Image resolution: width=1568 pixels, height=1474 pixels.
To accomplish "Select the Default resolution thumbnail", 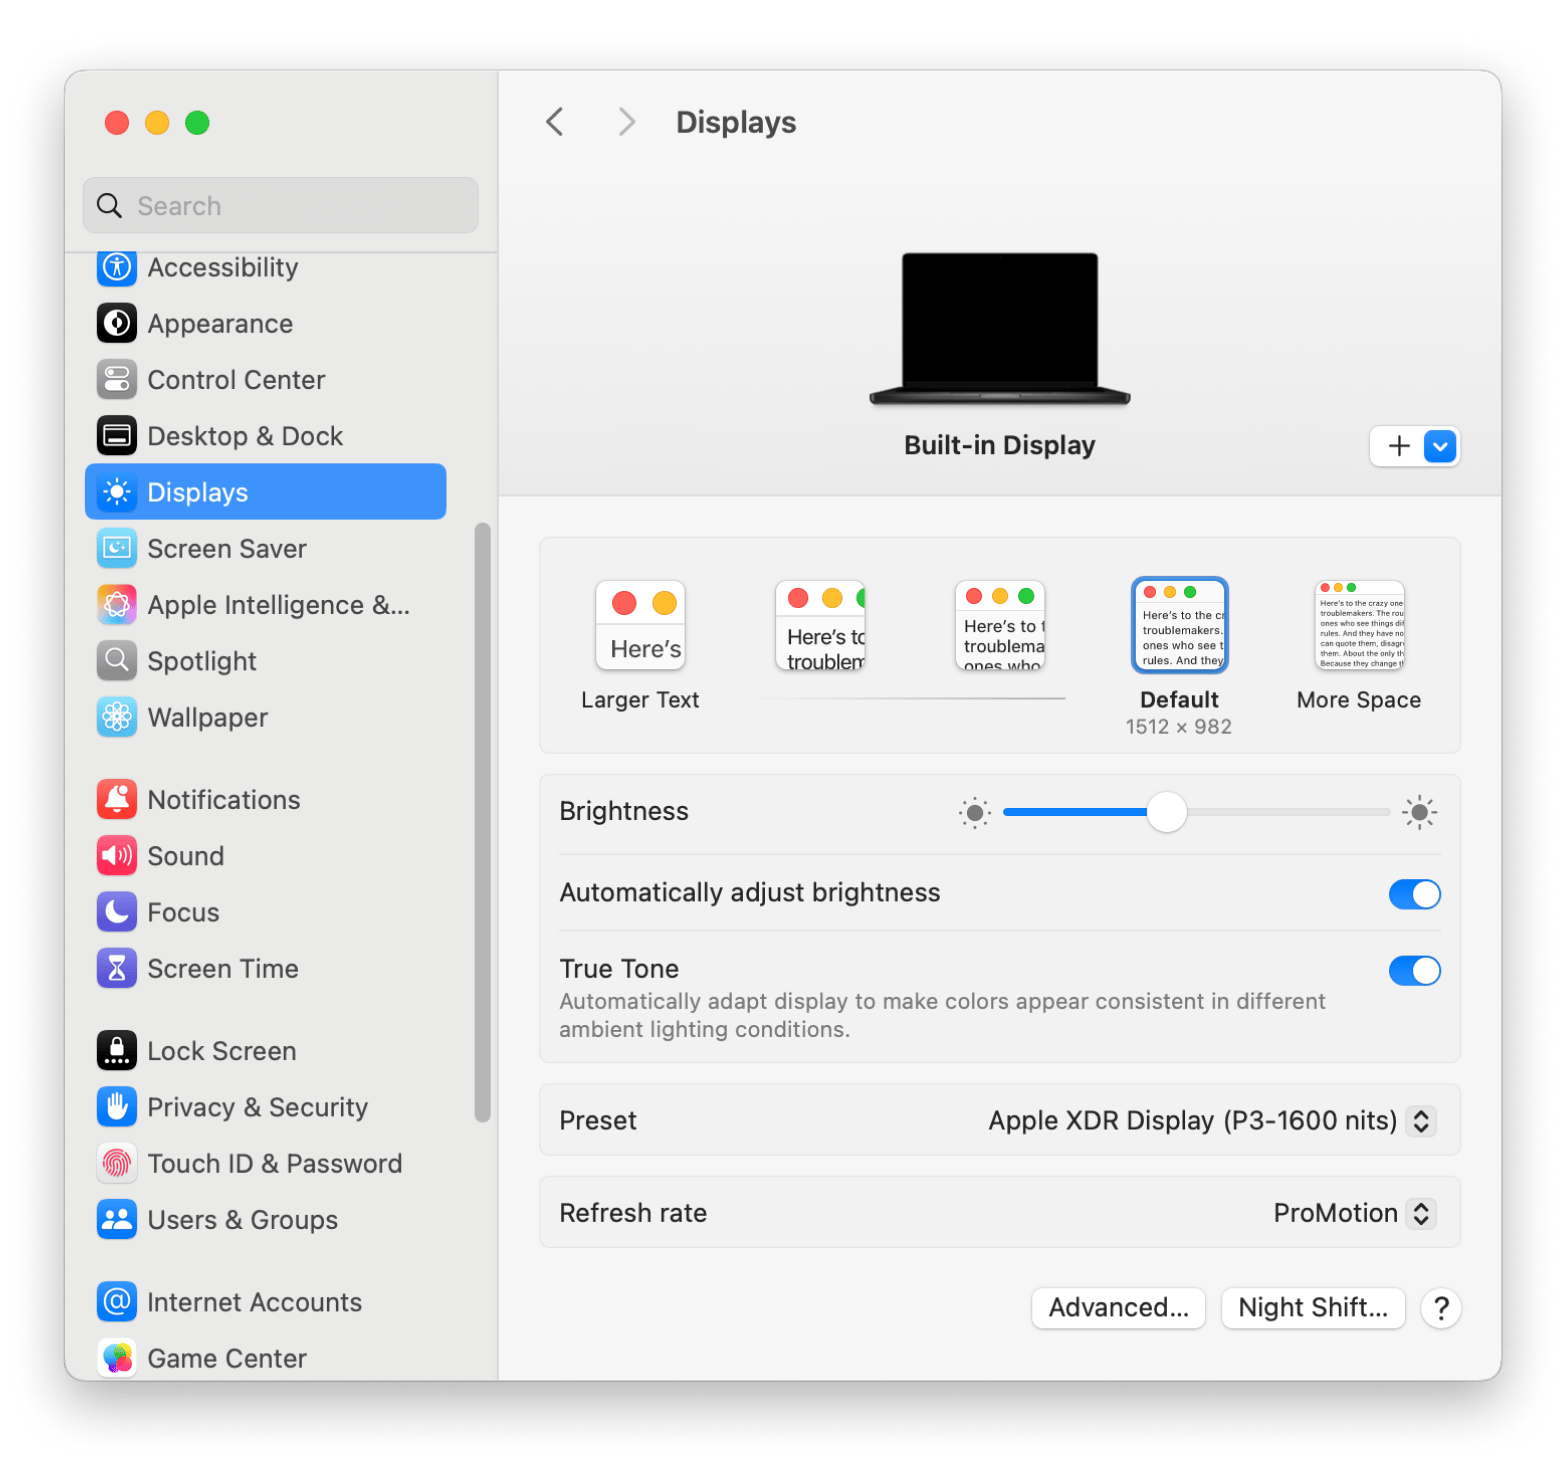I will pos(1179,625).
